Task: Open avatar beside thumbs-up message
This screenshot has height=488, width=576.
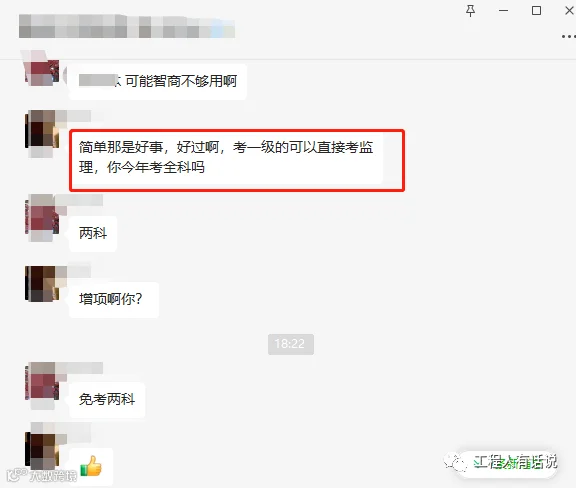Action: click(42, 450)
